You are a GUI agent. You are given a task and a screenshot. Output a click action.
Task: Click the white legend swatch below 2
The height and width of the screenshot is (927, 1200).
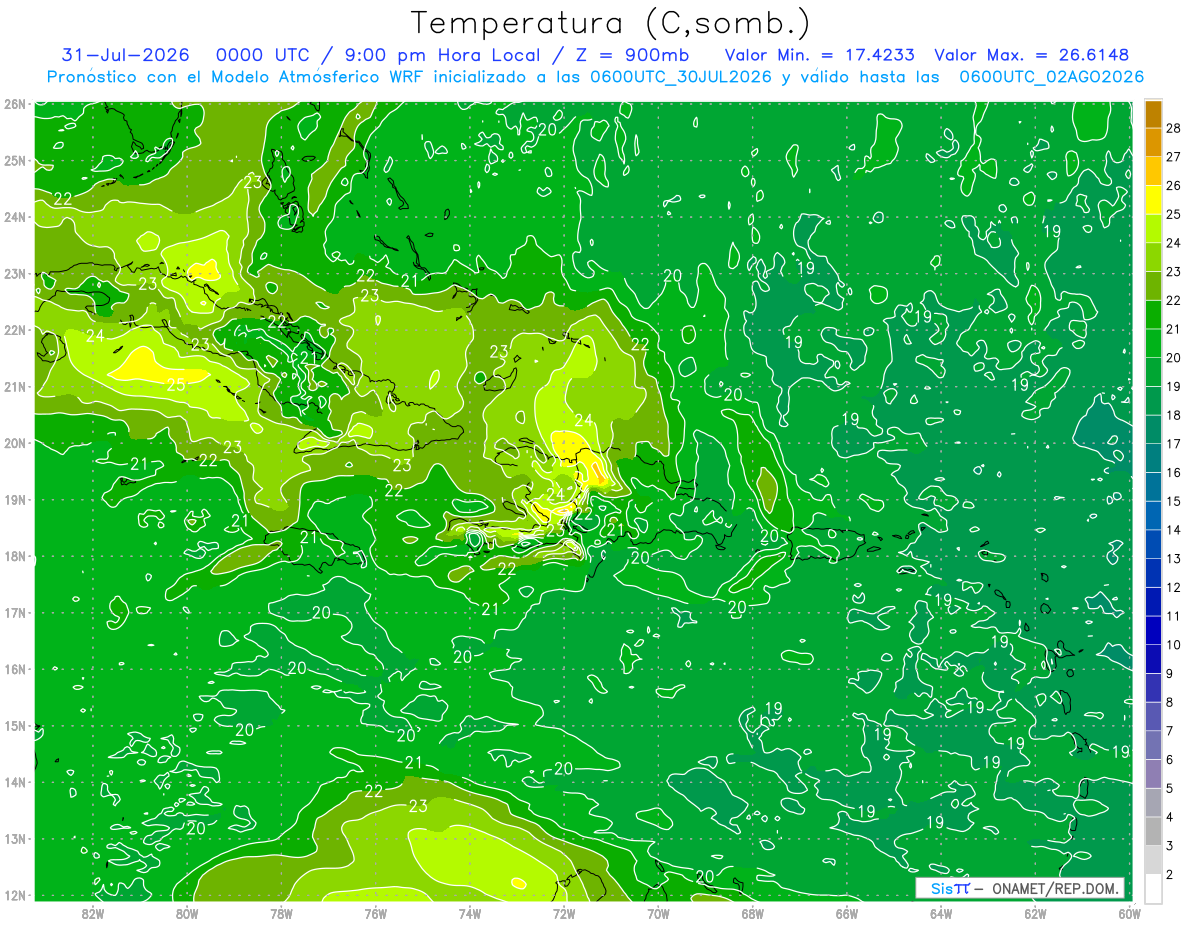[1153, 889]
